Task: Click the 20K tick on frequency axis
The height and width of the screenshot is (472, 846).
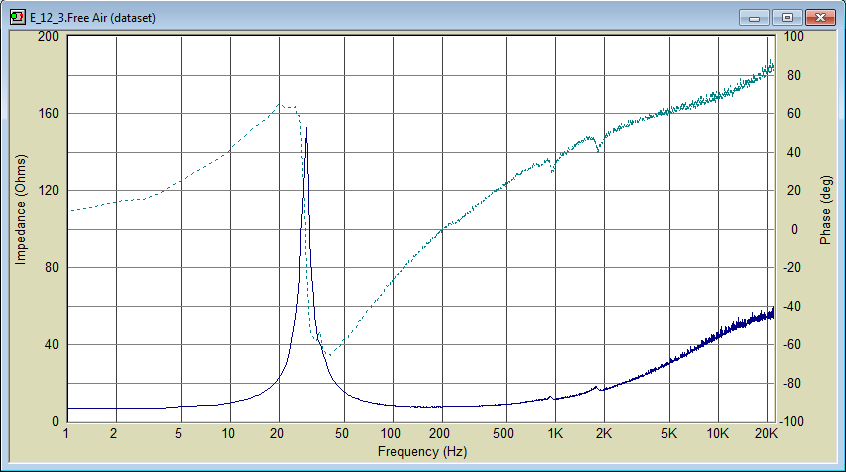Action: point(766,433)
